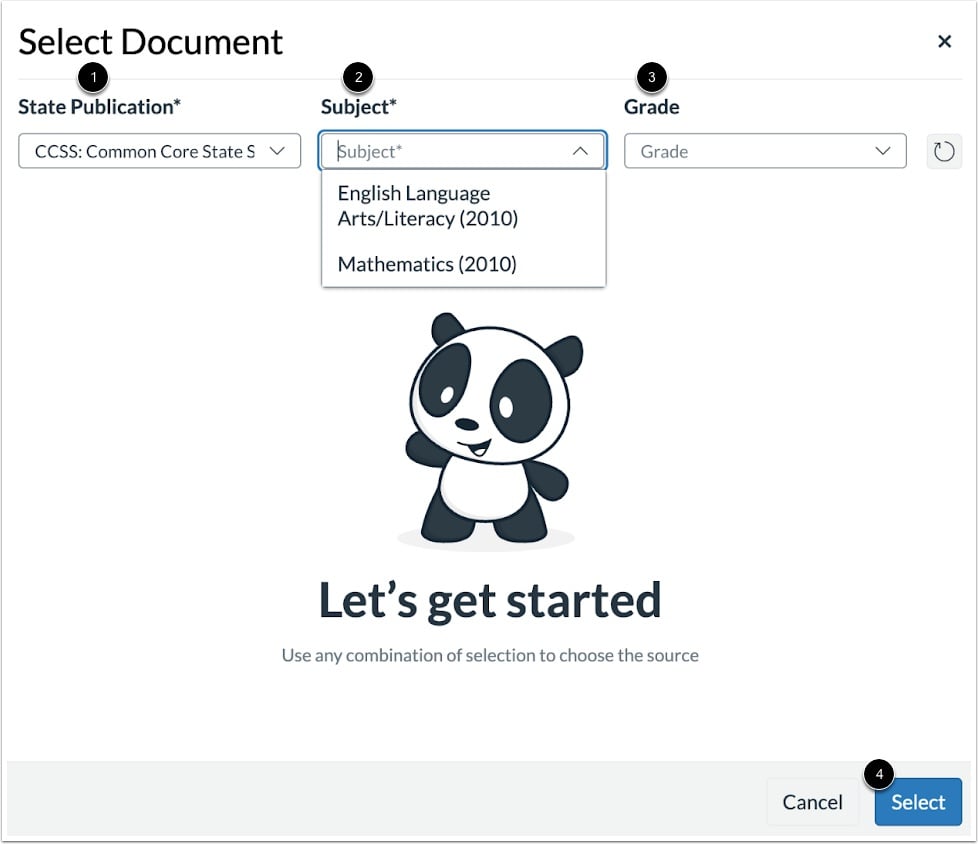Click the Select button

pyautogui.click(x=917, y=801)
